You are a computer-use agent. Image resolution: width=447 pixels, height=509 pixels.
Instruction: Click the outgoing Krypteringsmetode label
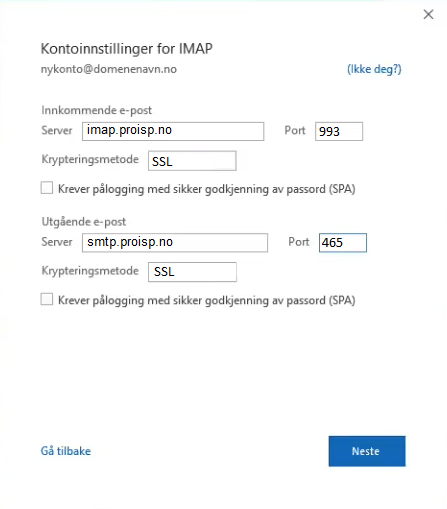[90, 271]
